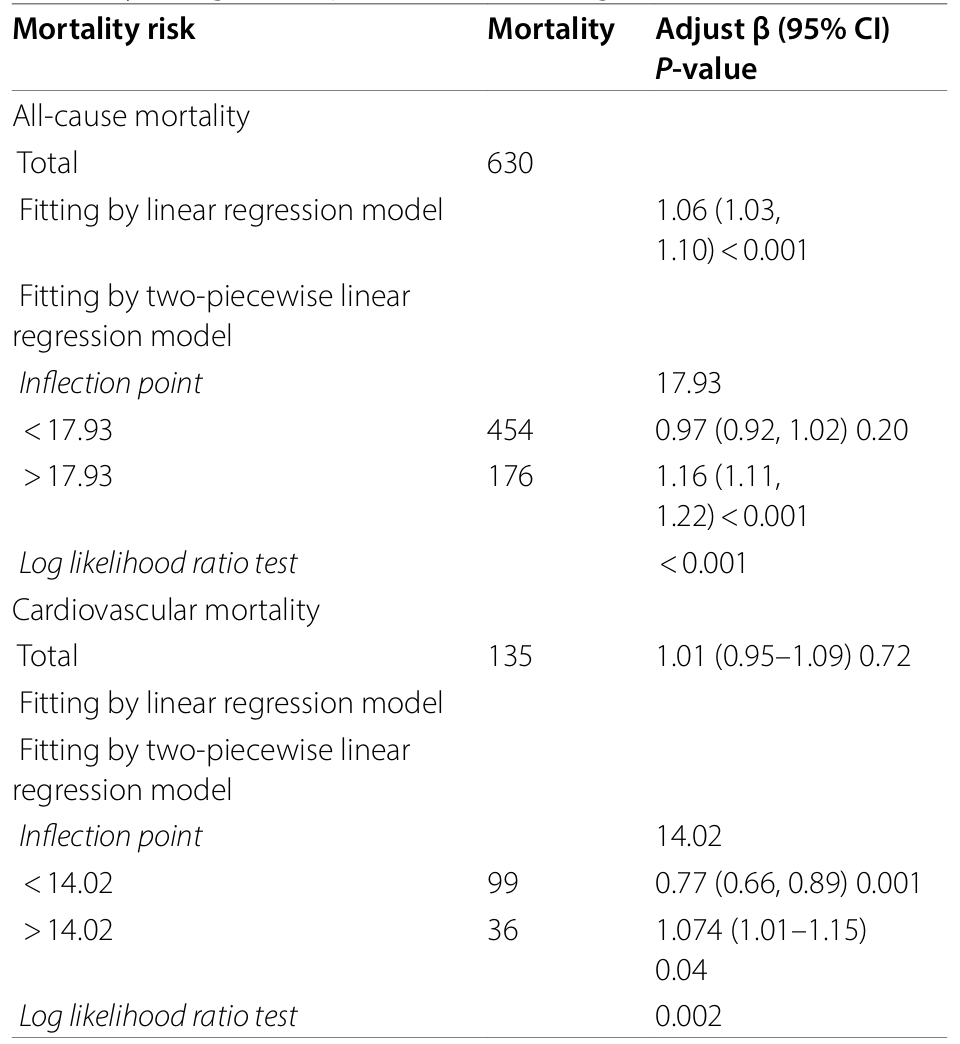Viewport: 960px width, 1044px height.
Task: Click the last log likelihood value 0.002
Action: coord(688,1016)
